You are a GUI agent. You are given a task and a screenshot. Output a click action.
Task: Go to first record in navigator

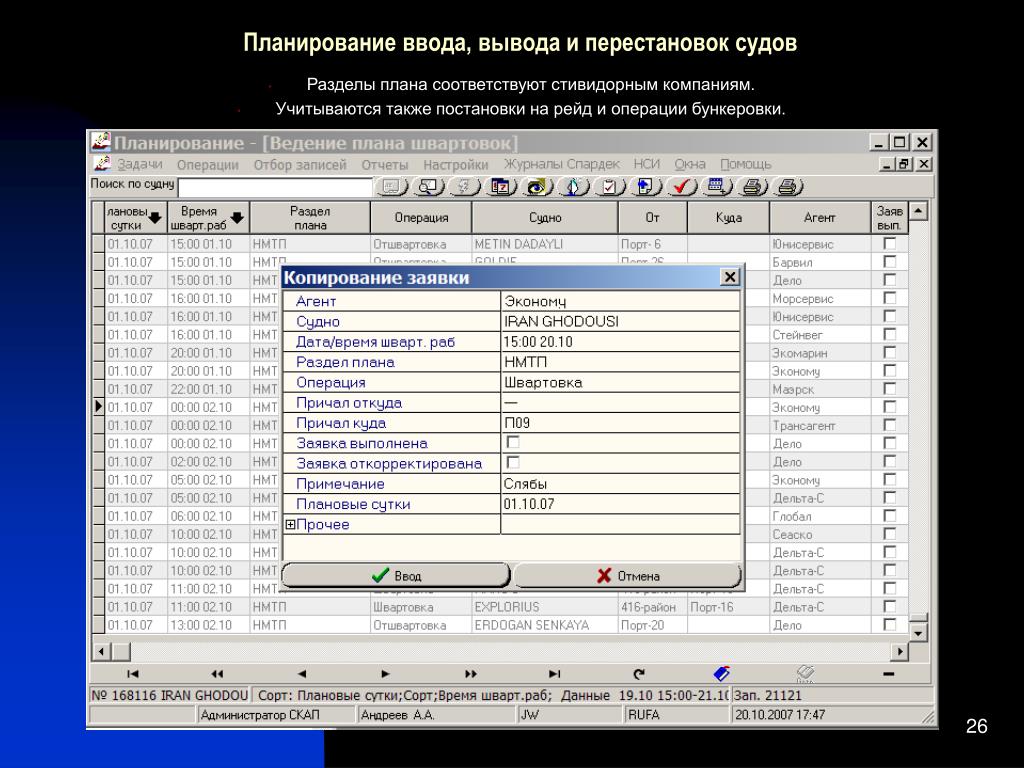click(x=133, y=673)
